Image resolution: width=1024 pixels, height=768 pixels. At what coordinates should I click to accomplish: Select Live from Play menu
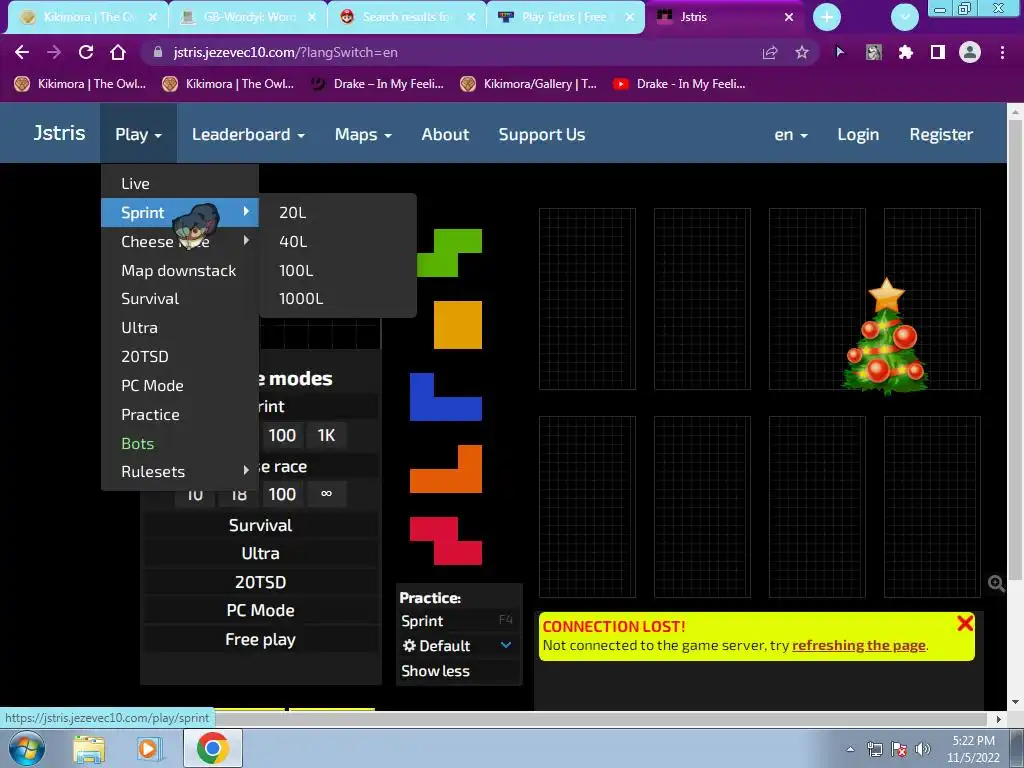[180, 184]
